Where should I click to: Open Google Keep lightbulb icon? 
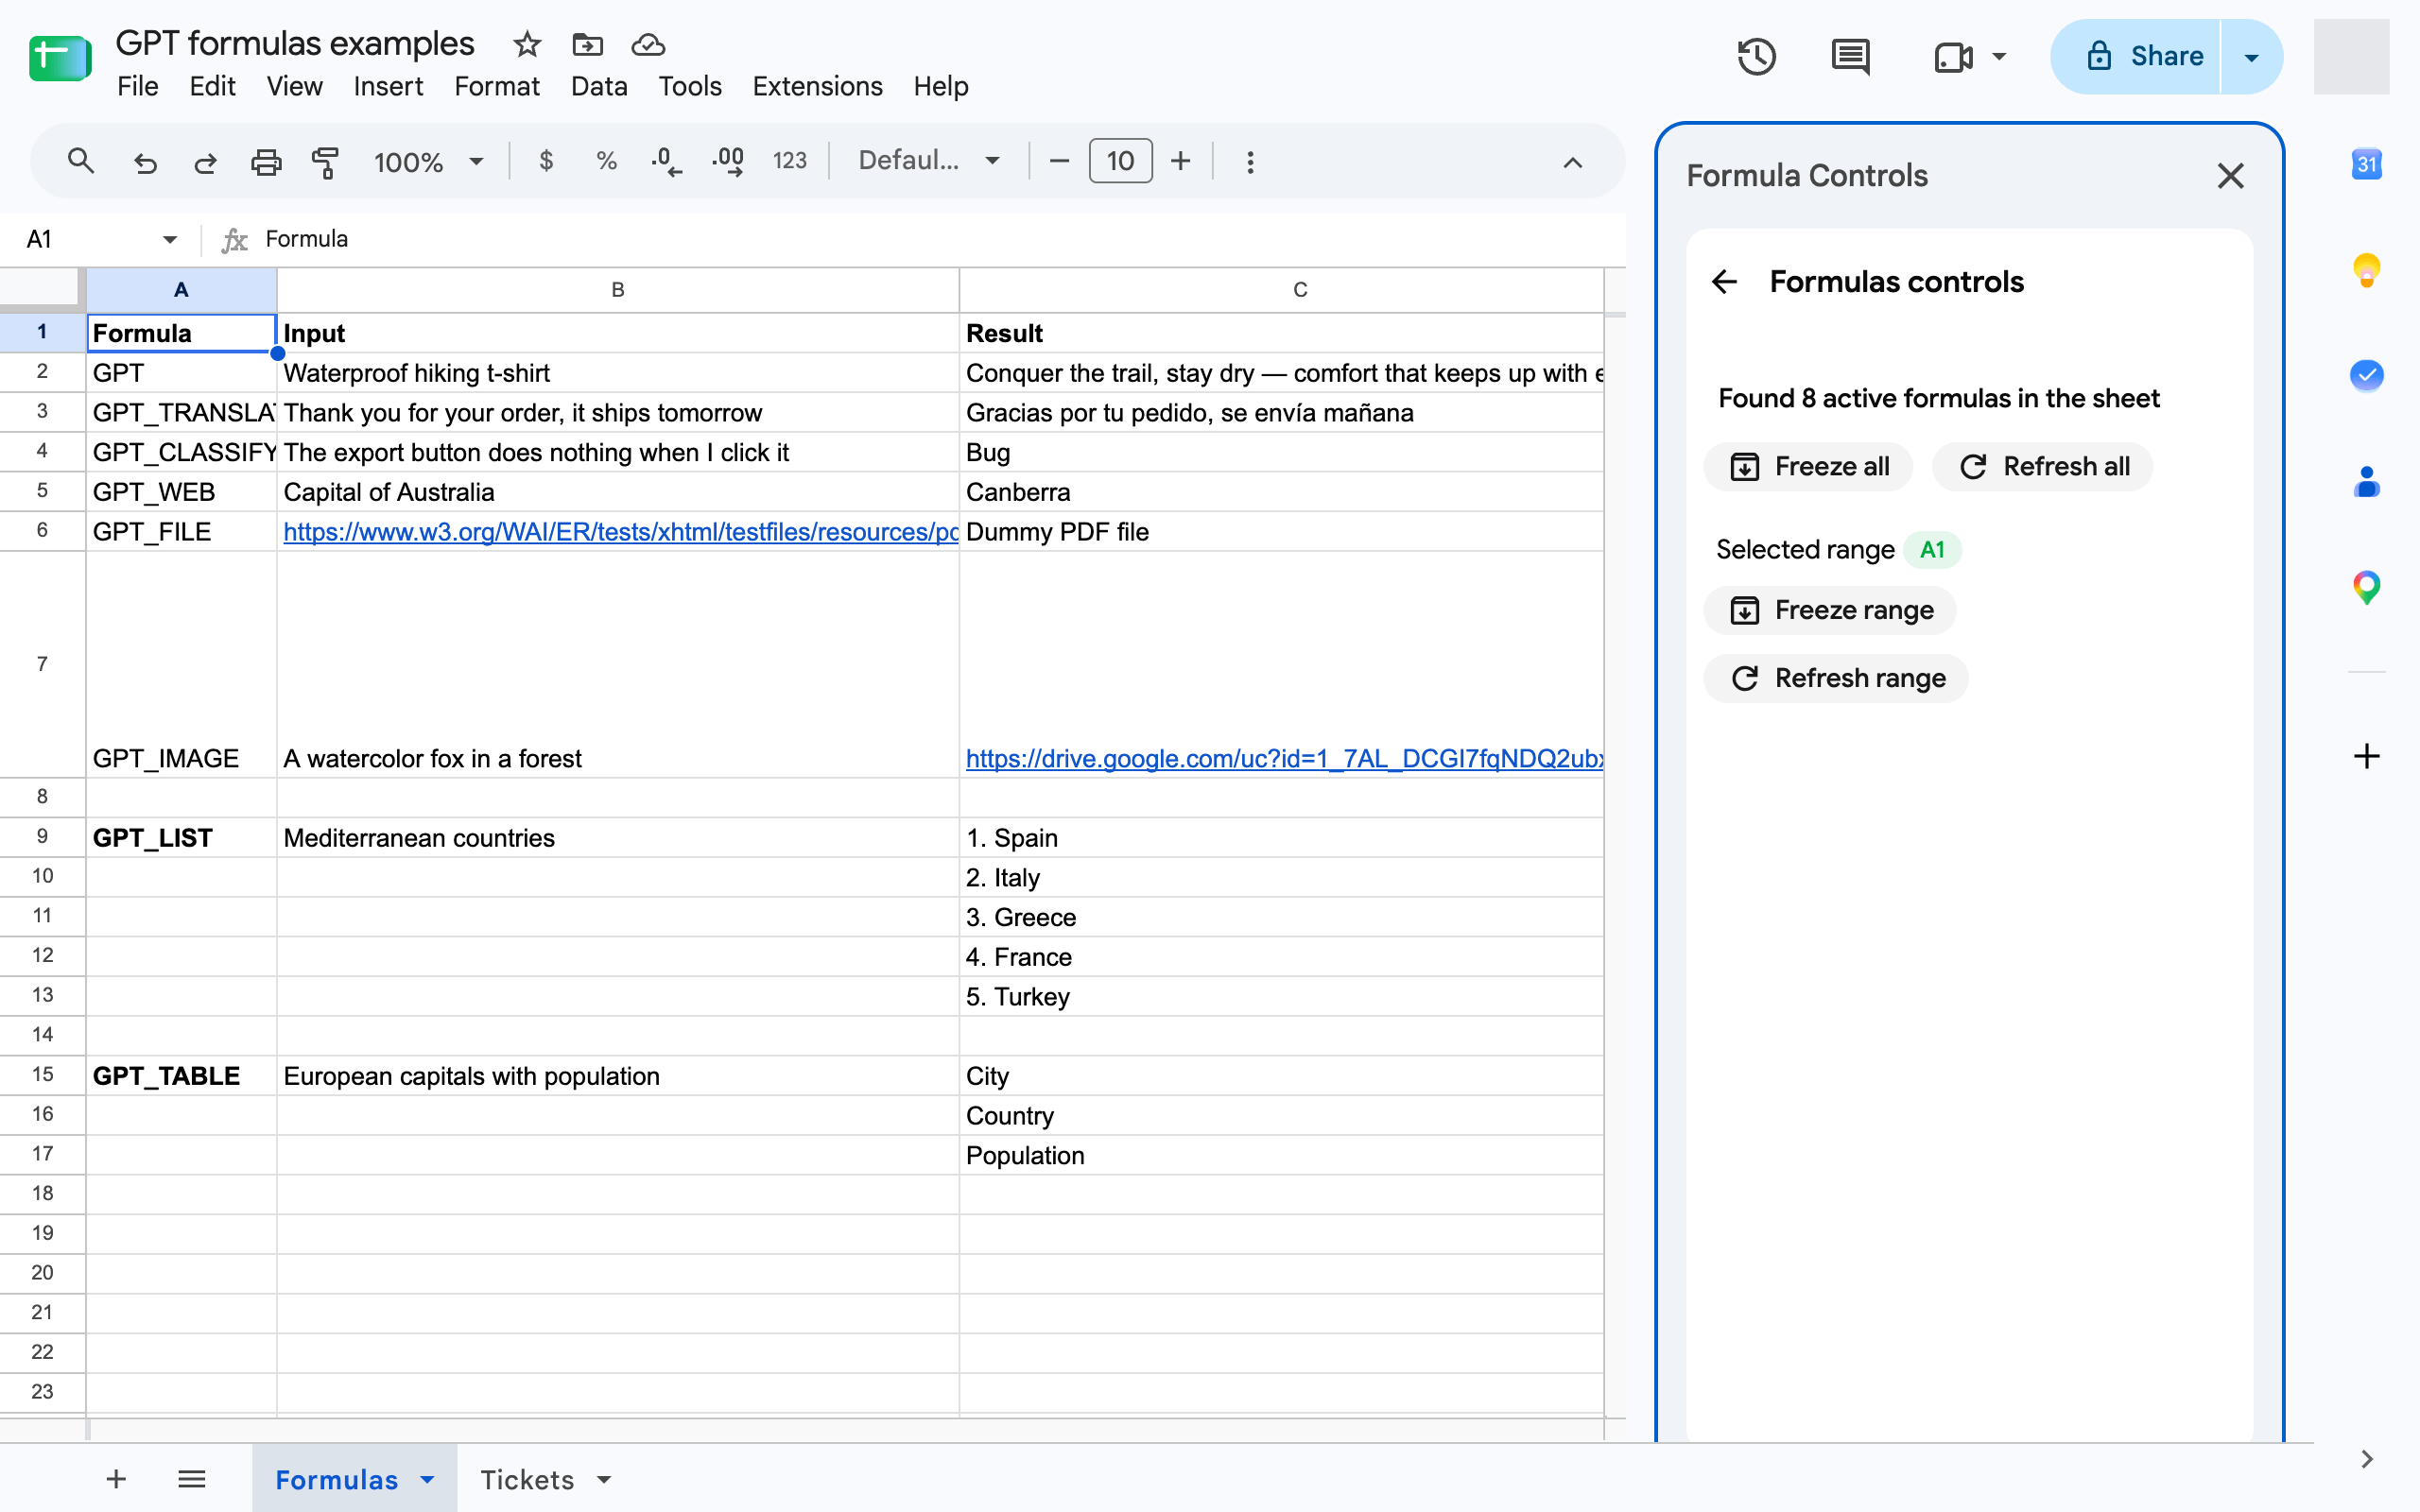pyautogui.click(x=2366, y=270)
